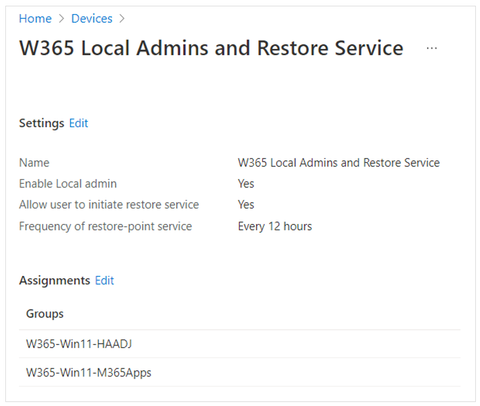This screenshot has height=406, width=480.
Task: Open the Home breadcrumb link
Action: [35, 19]
